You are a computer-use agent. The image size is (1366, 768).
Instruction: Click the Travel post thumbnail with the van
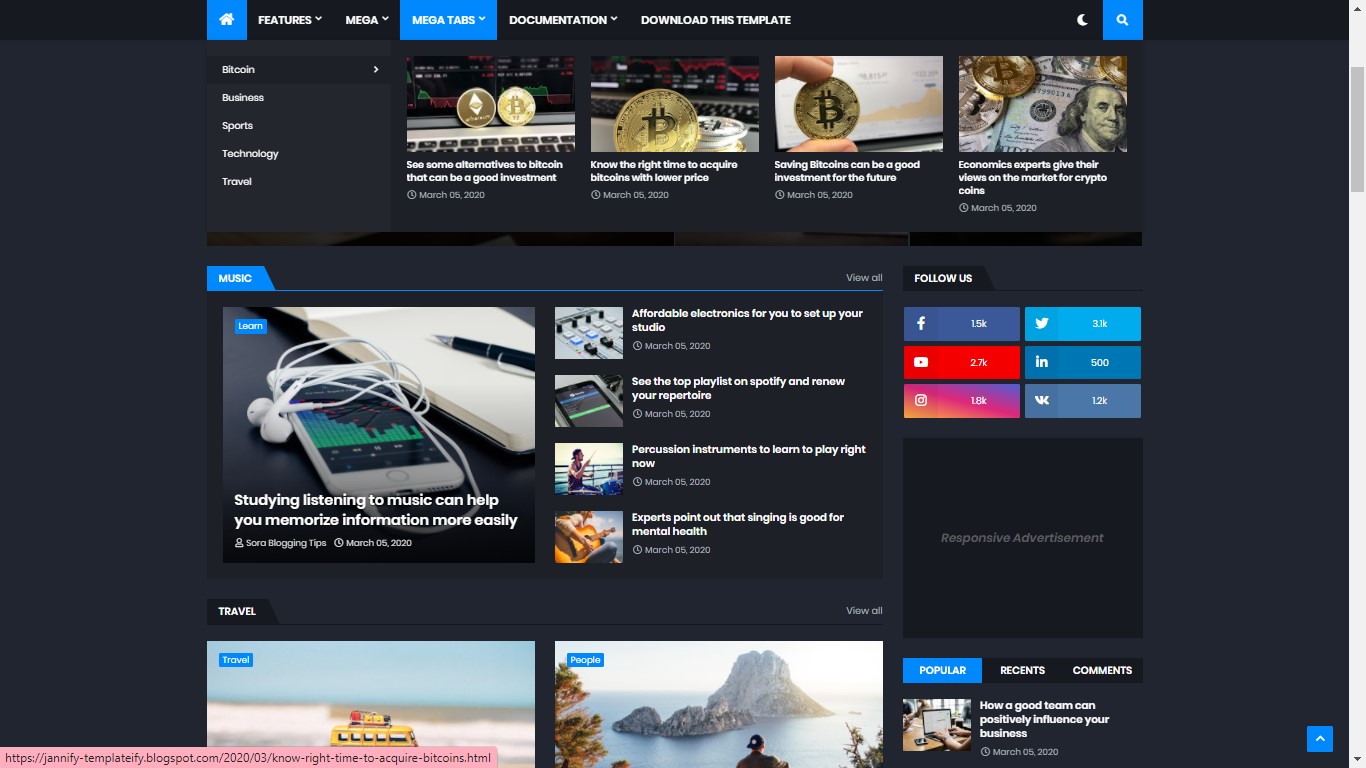(x=370, y=704)
